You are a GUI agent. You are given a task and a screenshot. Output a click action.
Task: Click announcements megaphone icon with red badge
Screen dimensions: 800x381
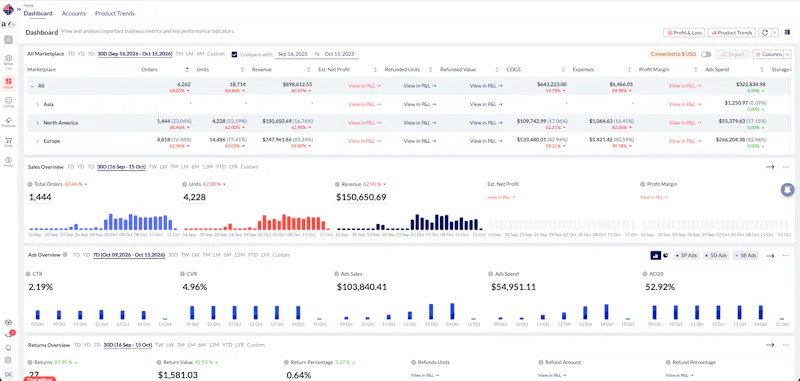[x=9, y=335]
